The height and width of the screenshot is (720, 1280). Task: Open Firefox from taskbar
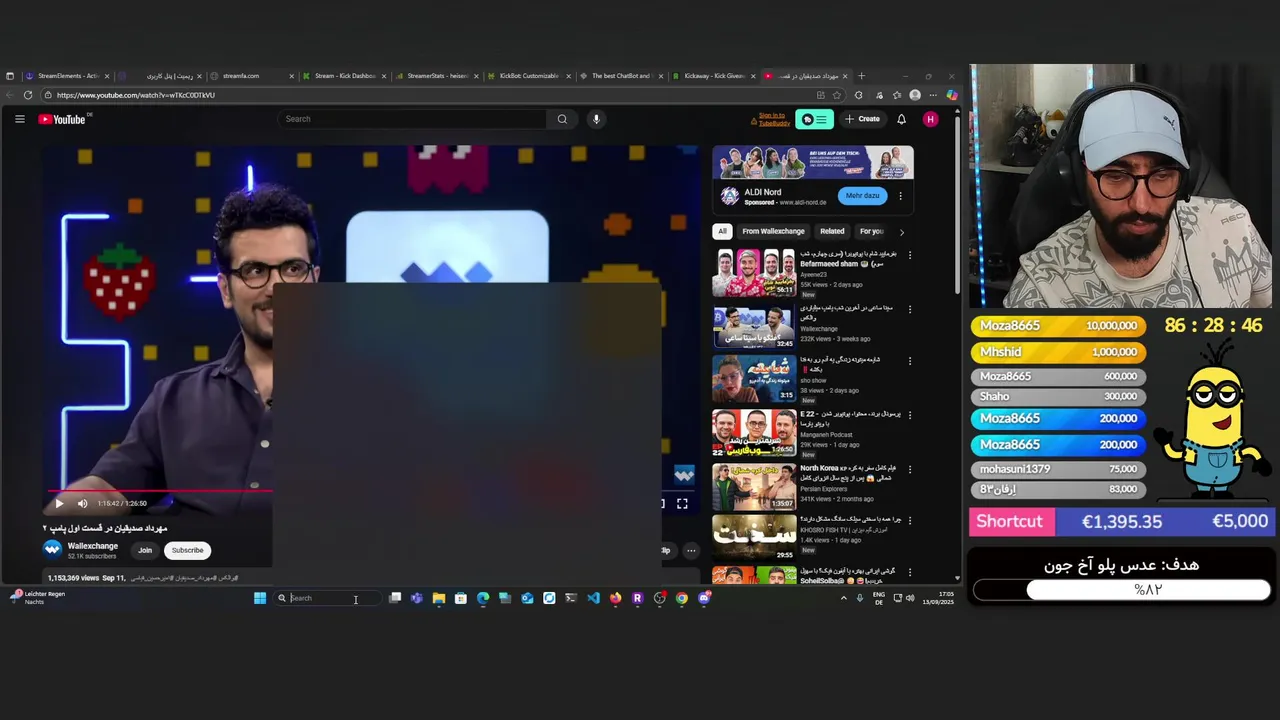coord(615,598)
